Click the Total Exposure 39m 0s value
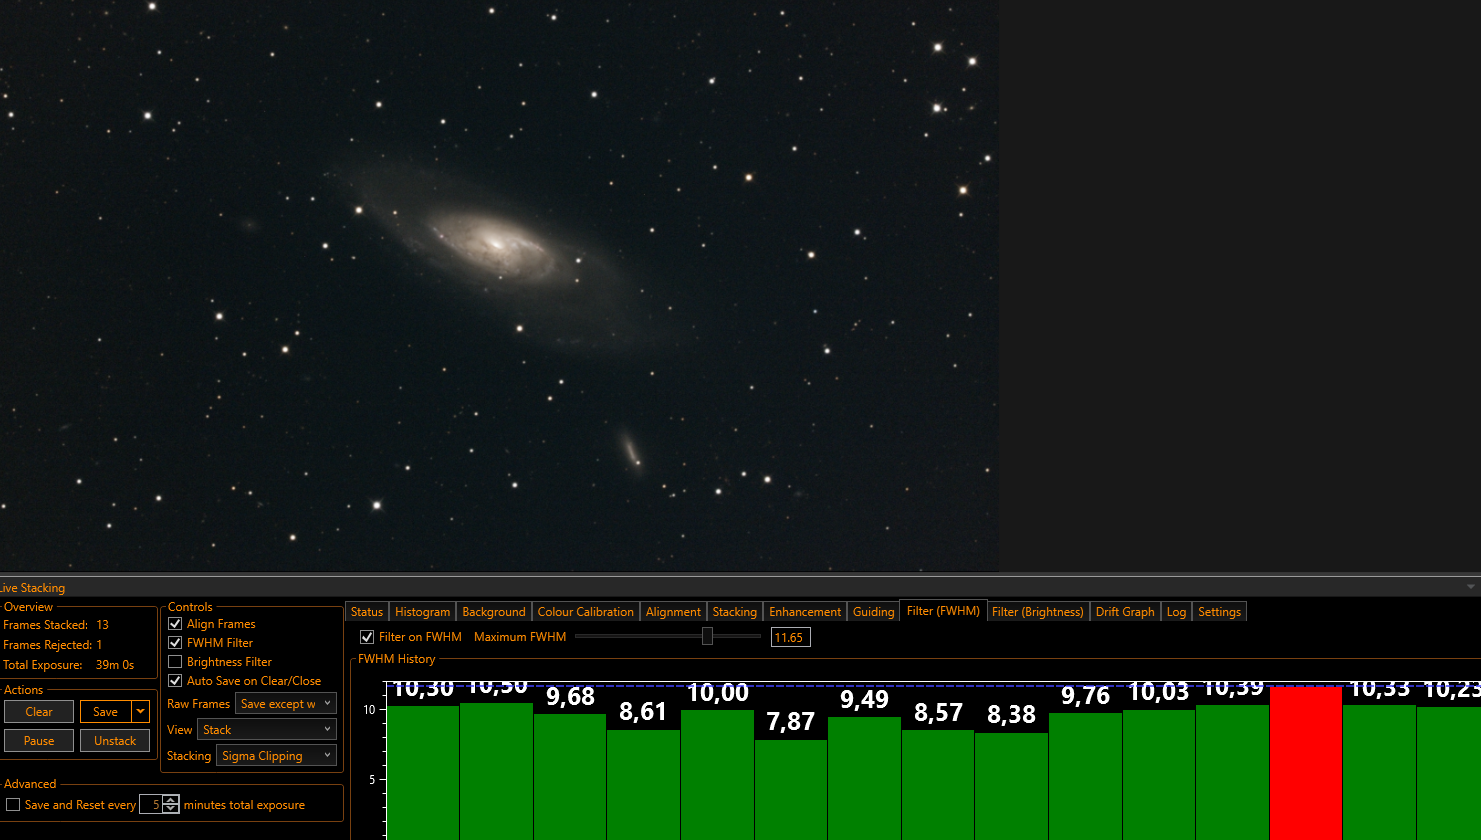This screenshot has height=840, width=1481. point(115,665)
